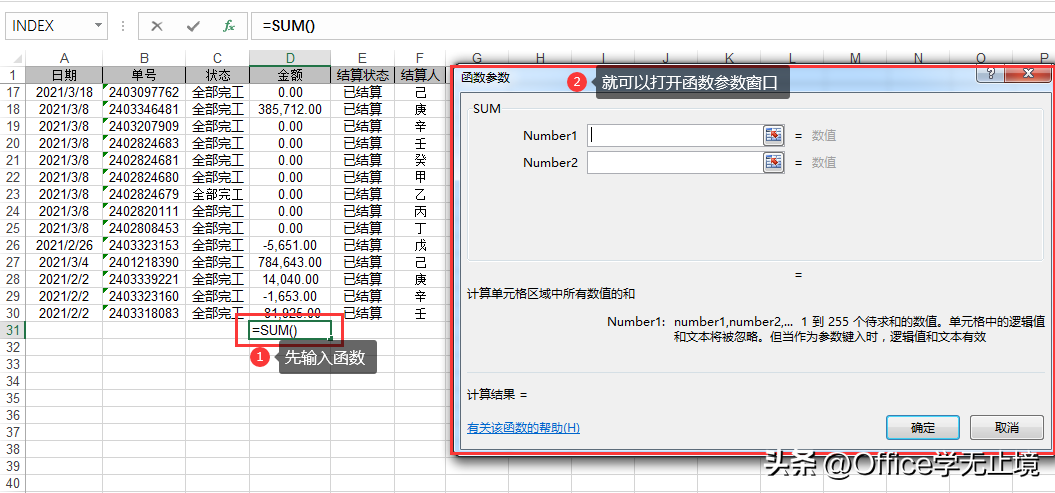Click cell D31 containing =SUM()
Viewport: 1055px width, 493px height.
289,330
